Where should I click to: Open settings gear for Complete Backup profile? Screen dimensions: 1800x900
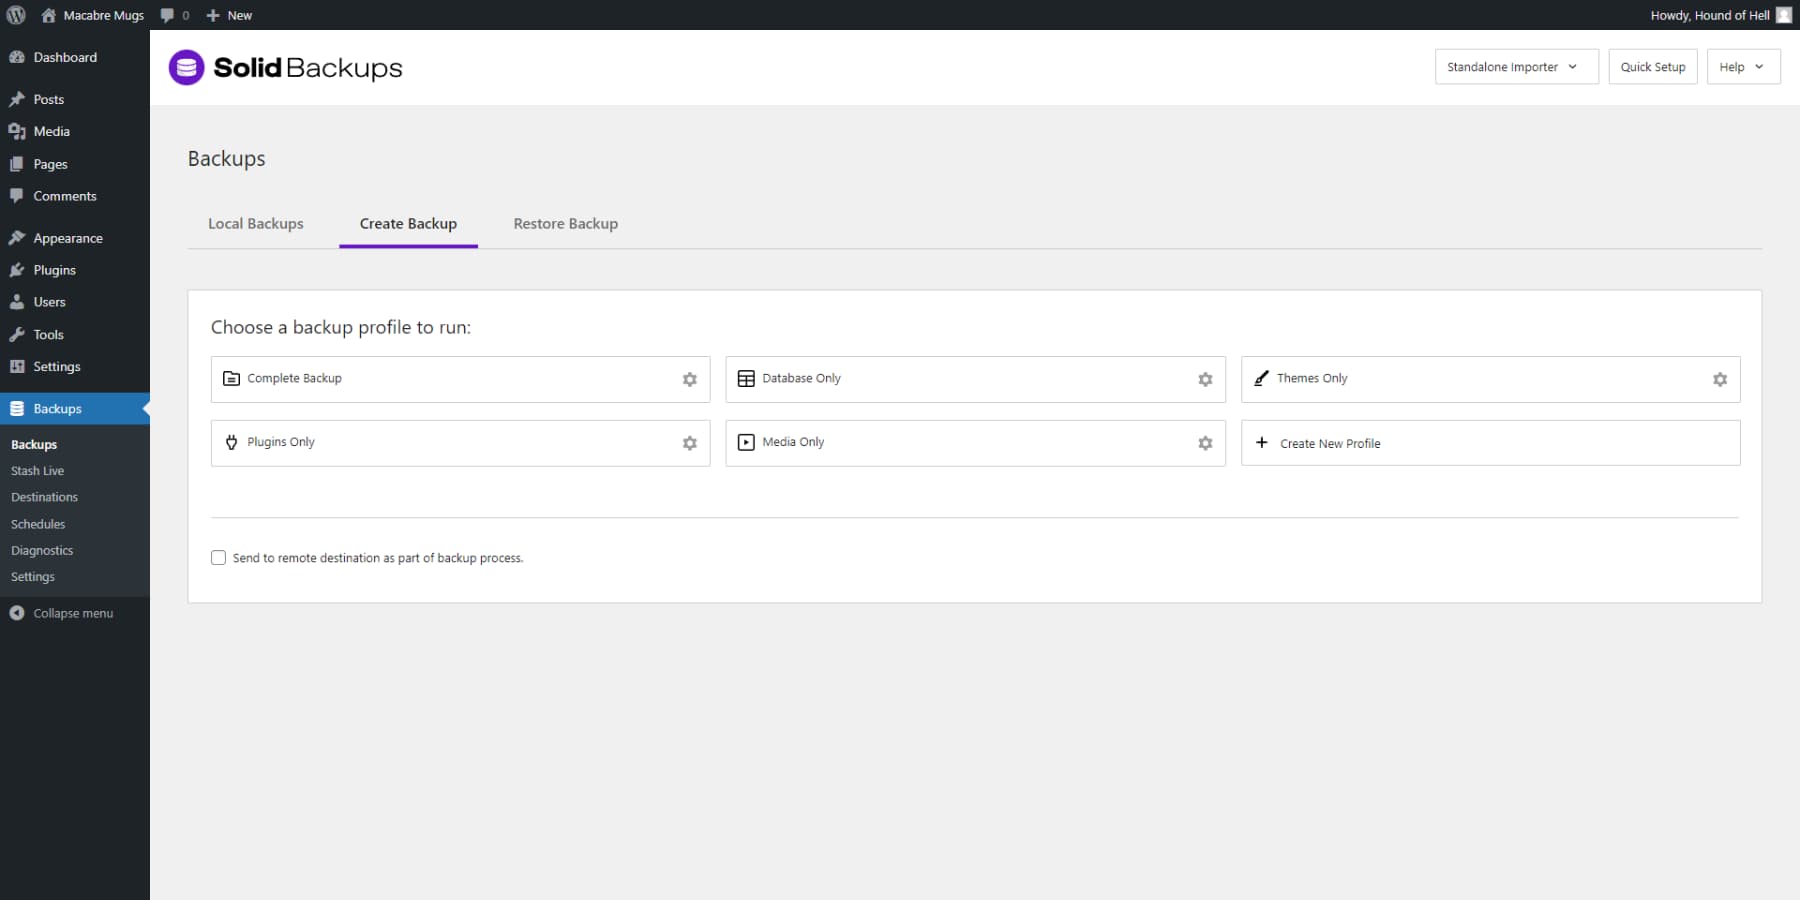pos(688,380)
